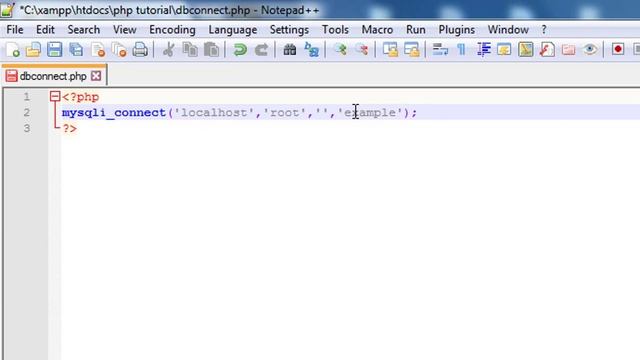This screenshot has width=640, height=360.
Task: Collapse the <?php fold marker
Action: 55,96
